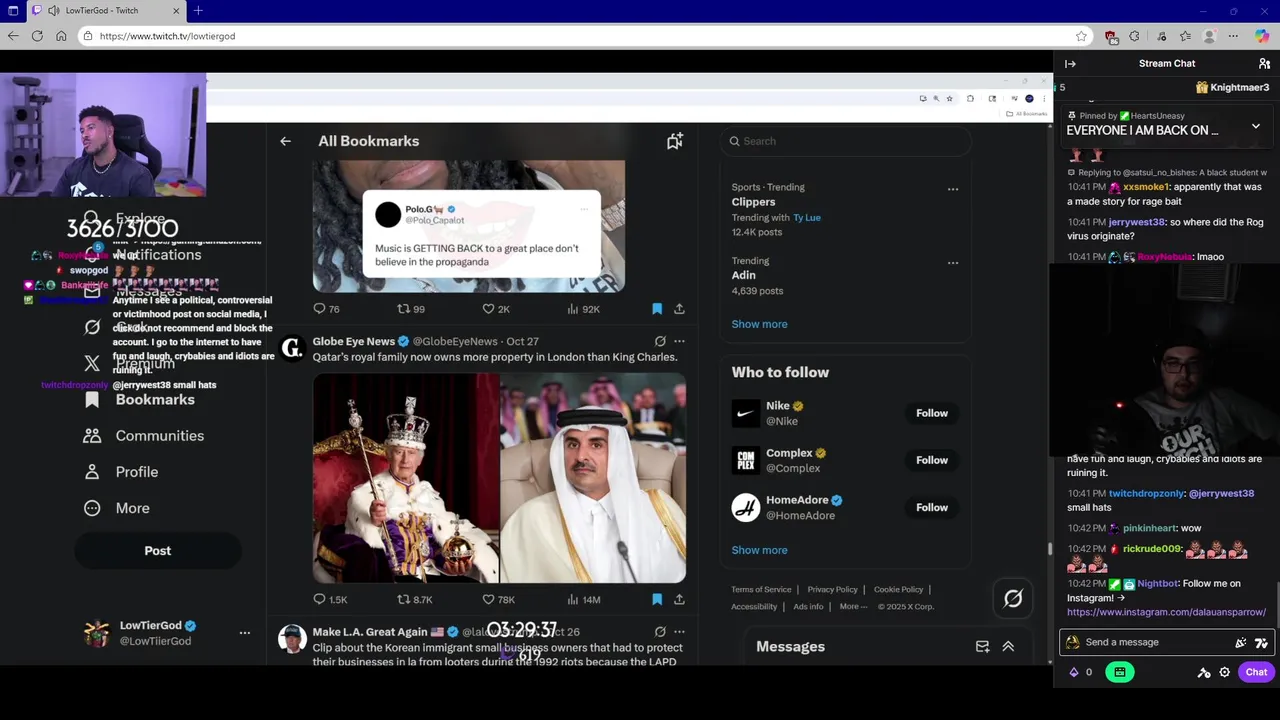
Task: Click the Post button
Action: pos(157,551)
